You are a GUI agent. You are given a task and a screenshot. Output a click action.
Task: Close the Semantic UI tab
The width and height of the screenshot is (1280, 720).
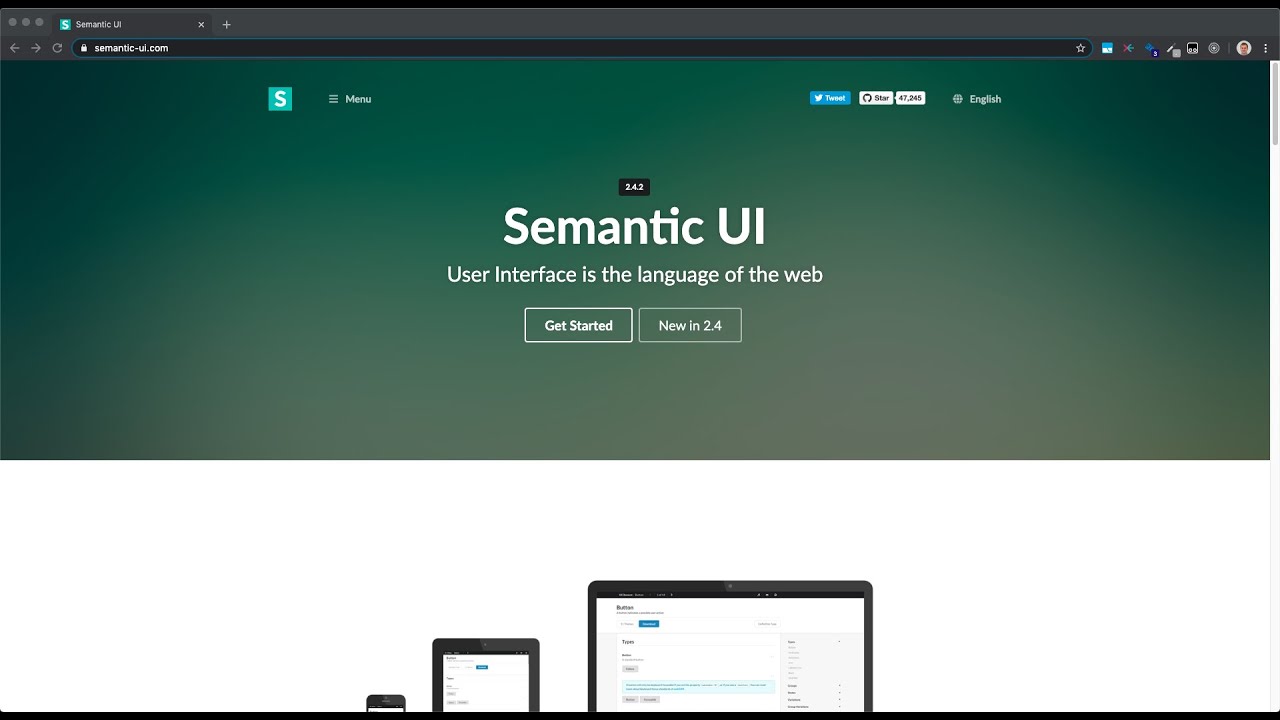click(x=201, y=24)
